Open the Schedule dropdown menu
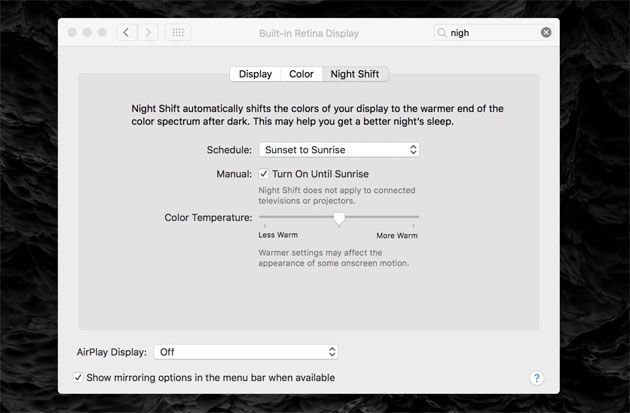 click(339, 150)
